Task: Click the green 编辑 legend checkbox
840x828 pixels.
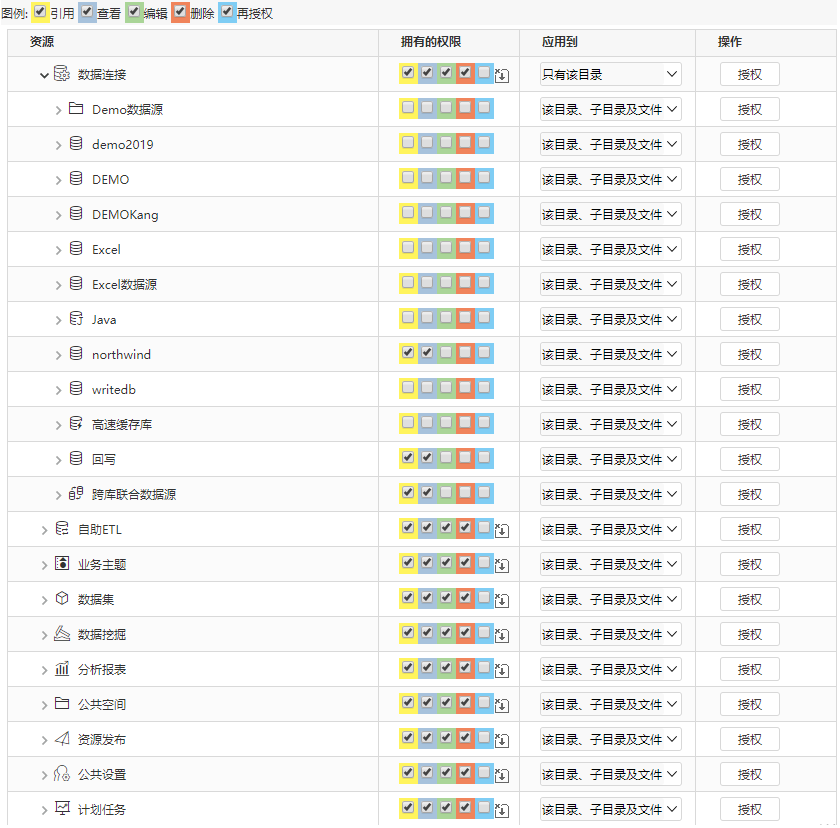Action: tap(134, 11)
